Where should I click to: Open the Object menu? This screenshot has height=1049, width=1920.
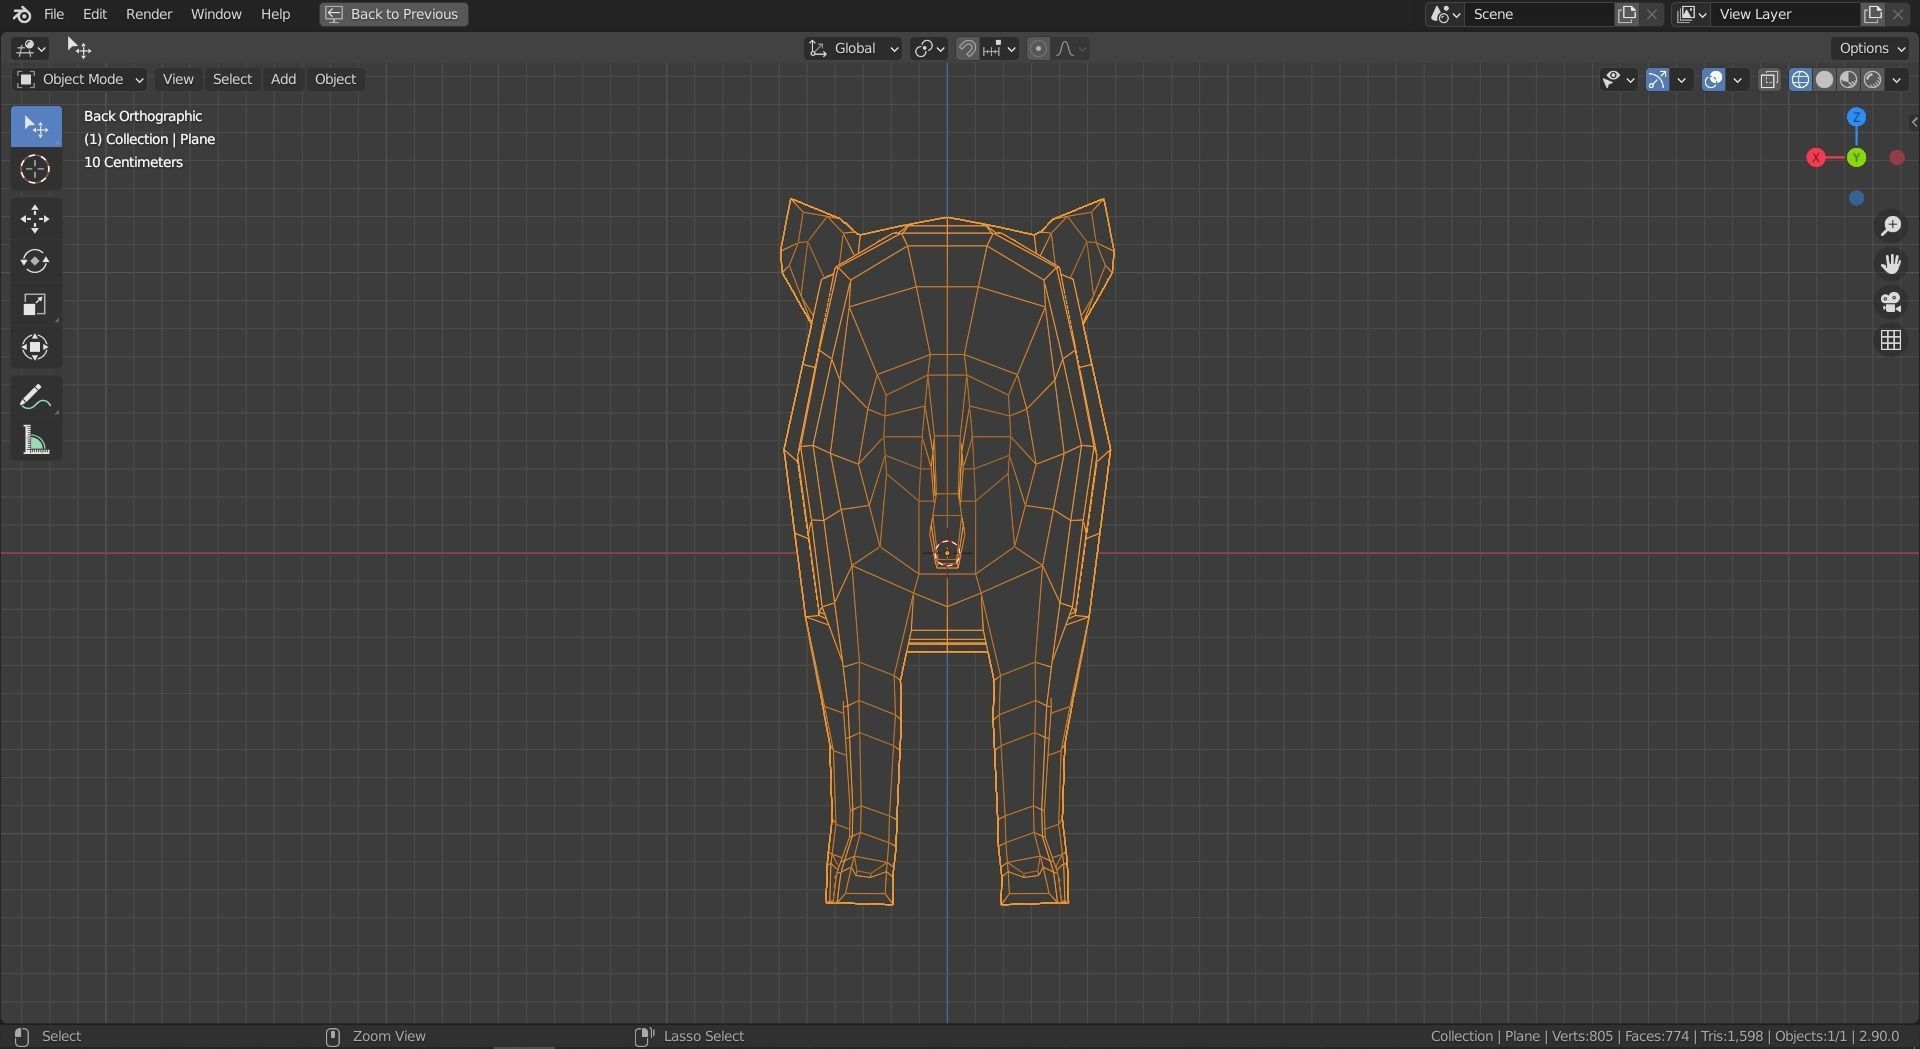335,79
